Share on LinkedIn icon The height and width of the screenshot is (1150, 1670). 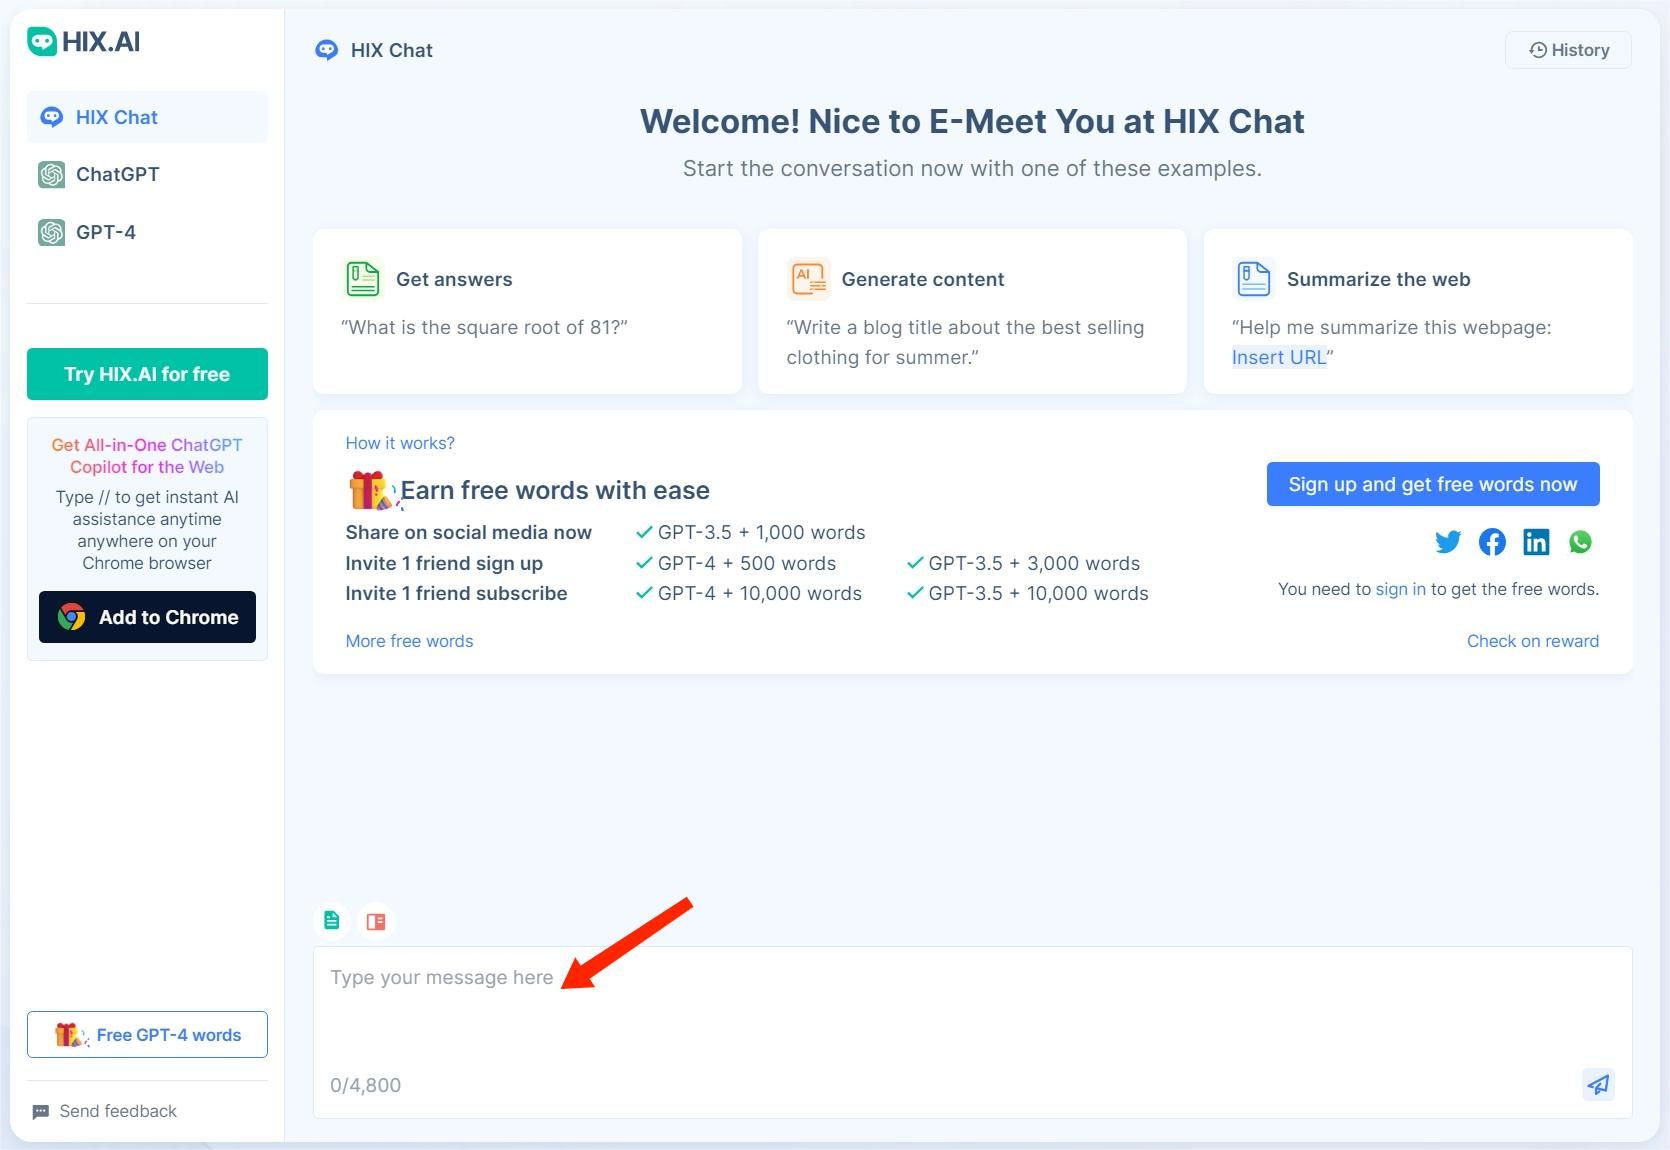1536,542
